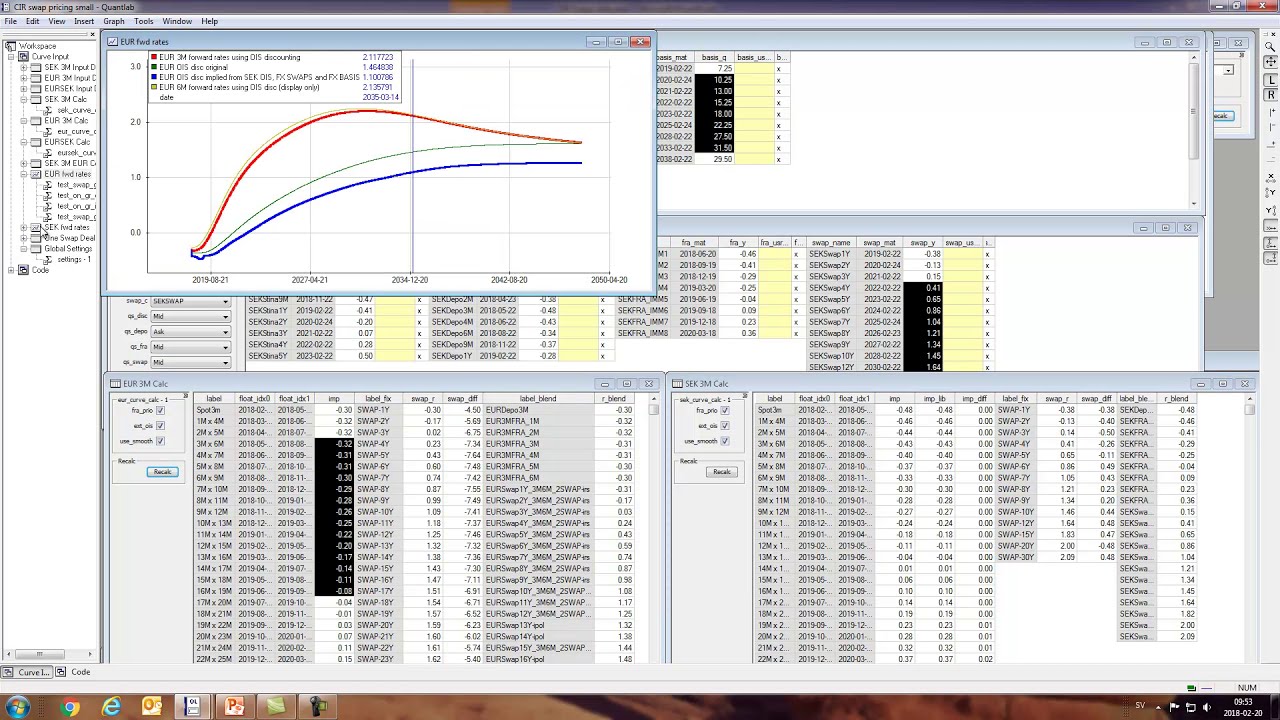
Task: Click Recalc button in EUR 3M Calc
Action: pos(162,472)
